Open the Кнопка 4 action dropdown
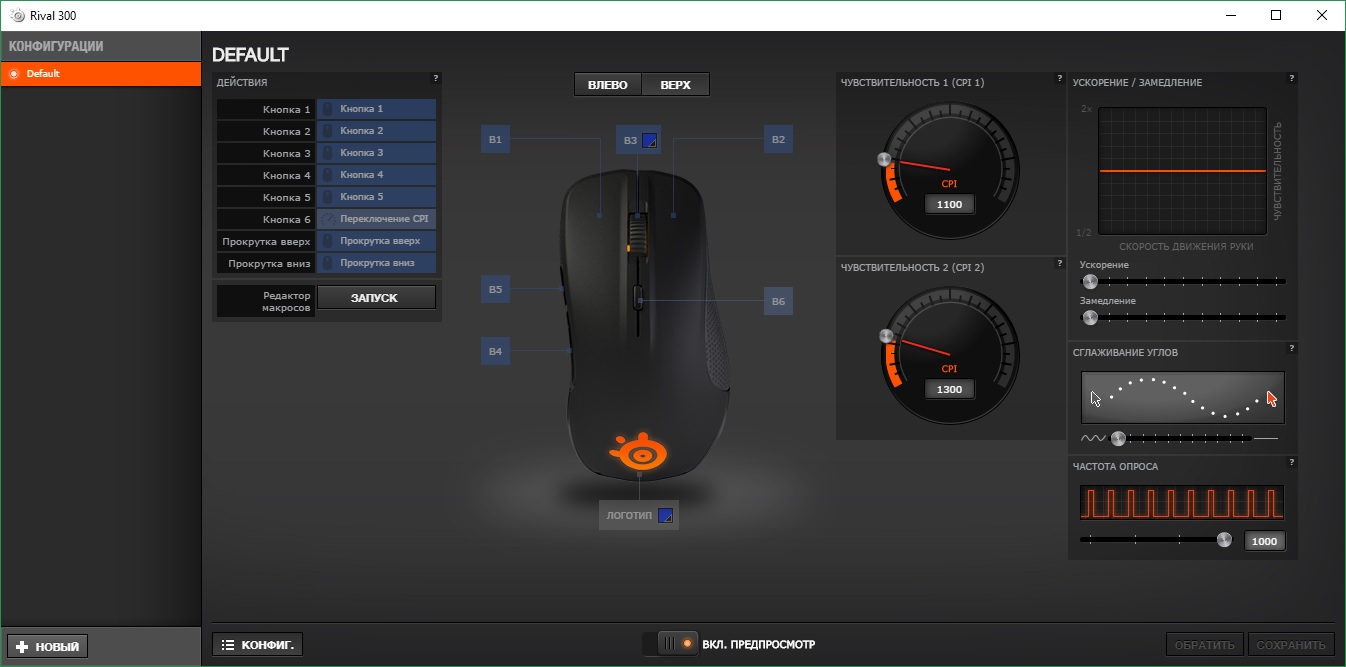The height and width of the screenshot is (667, 1346). pyautogui.click(x=376, y=175)
